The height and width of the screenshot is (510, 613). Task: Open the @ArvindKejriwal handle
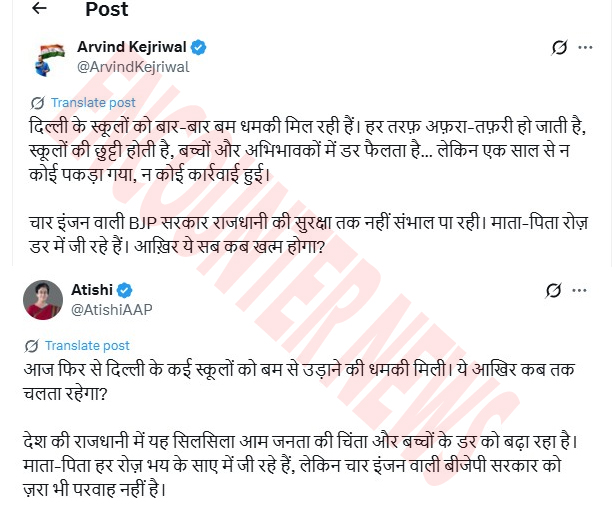133,67
